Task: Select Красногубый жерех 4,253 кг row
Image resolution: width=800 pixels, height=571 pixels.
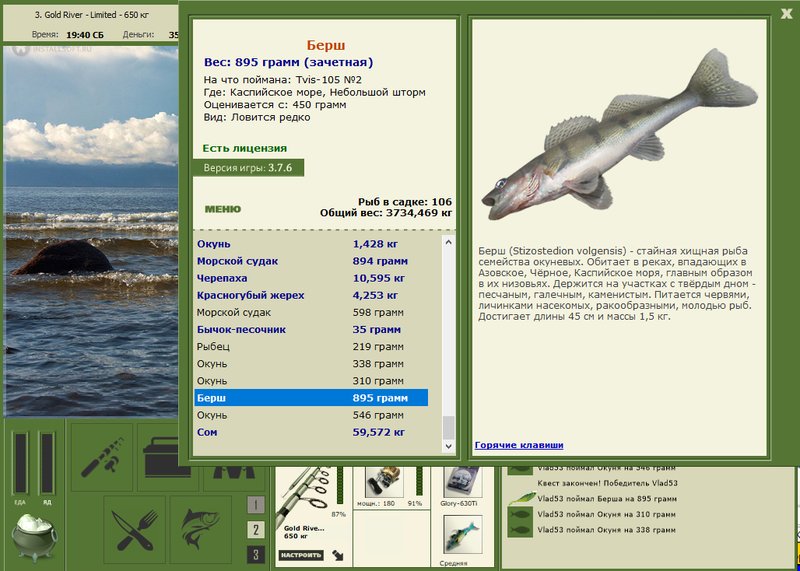Action: 311,295
